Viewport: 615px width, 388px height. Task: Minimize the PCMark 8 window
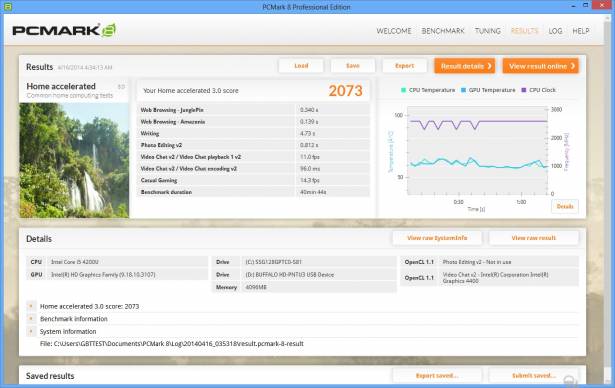click(573, 6)
